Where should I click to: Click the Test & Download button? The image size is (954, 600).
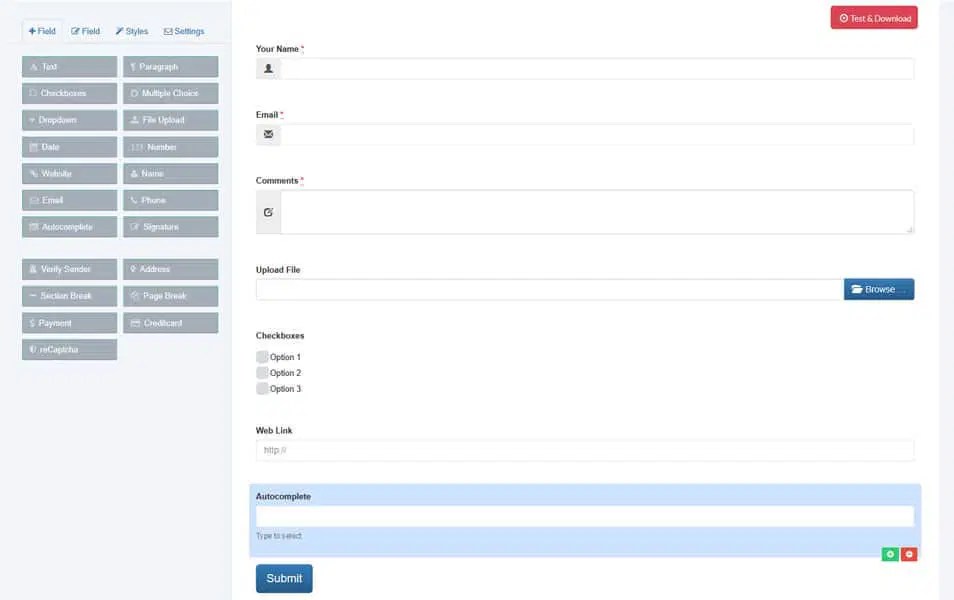pyautogui.click(x=873, y=17)
